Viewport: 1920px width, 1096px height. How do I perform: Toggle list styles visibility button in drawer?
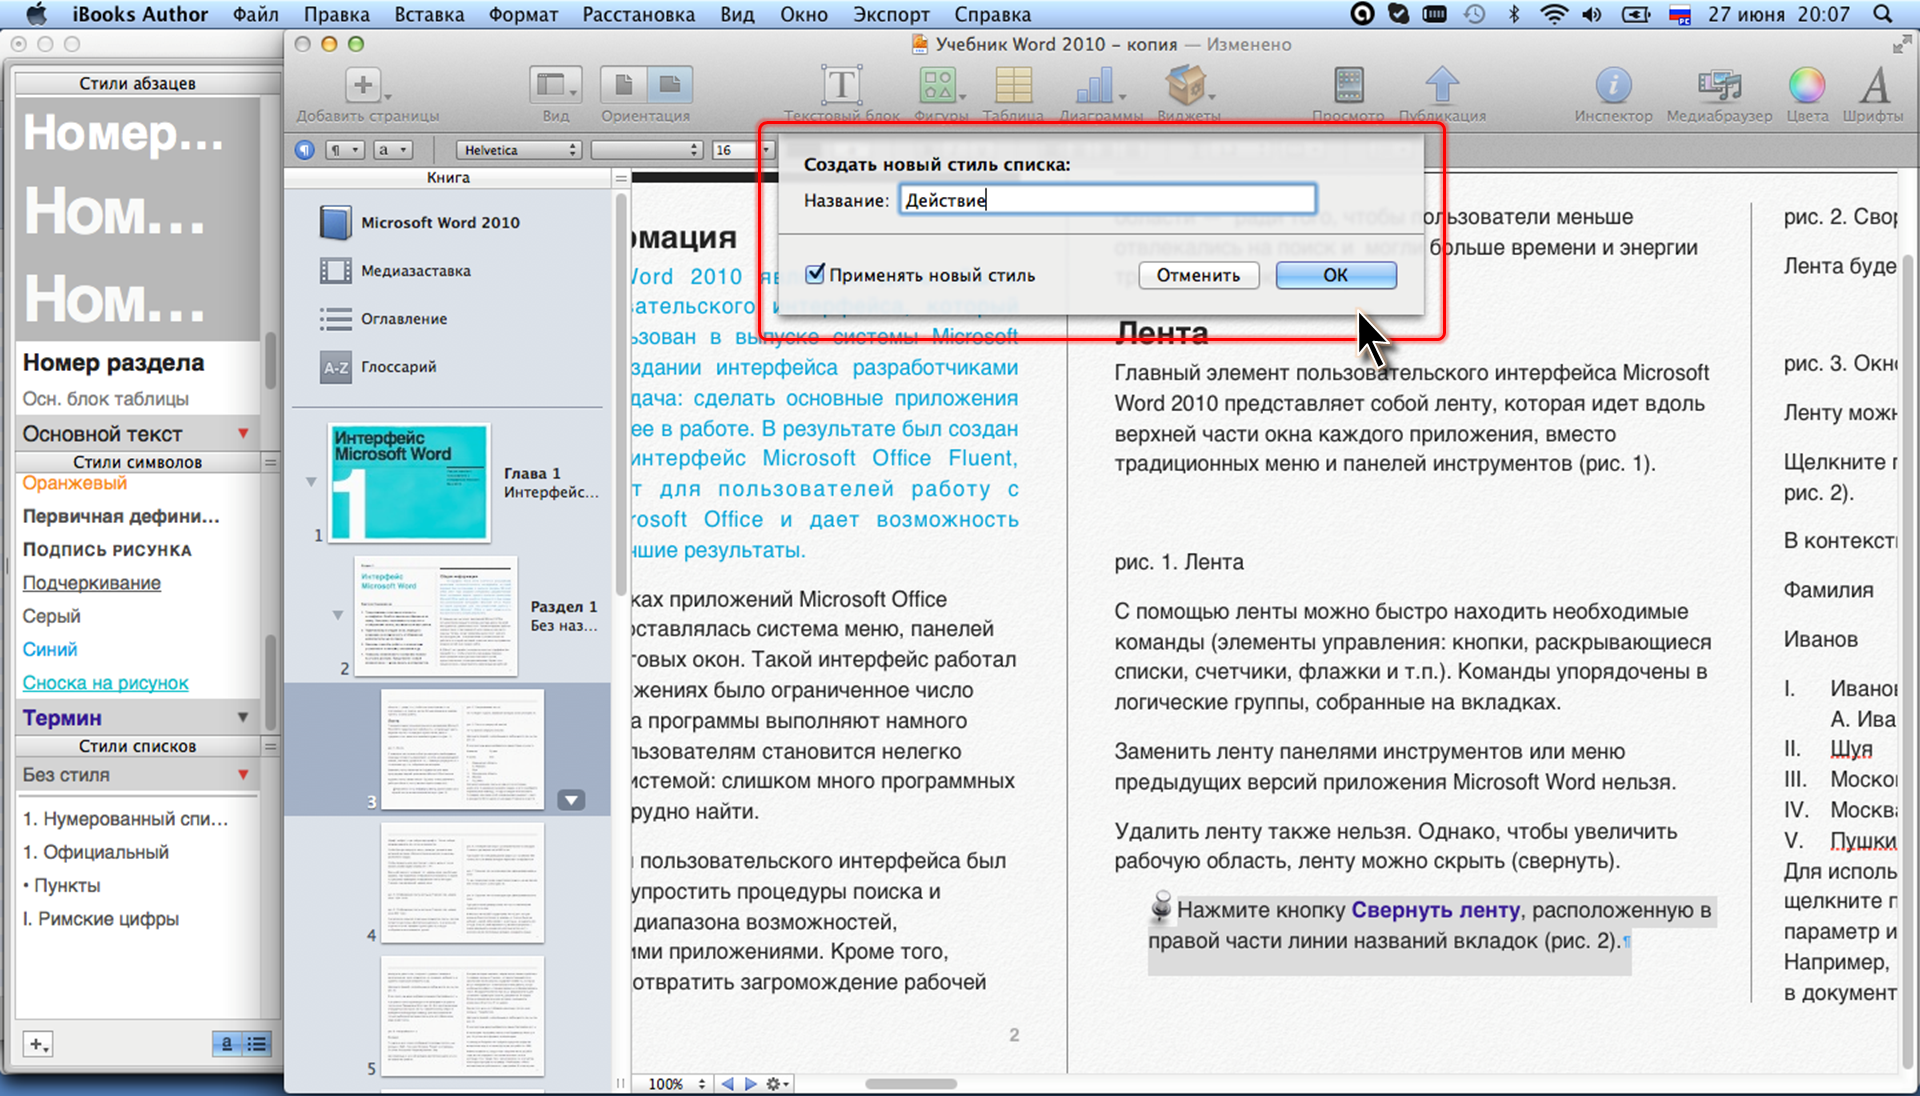tap(257, 1044)
